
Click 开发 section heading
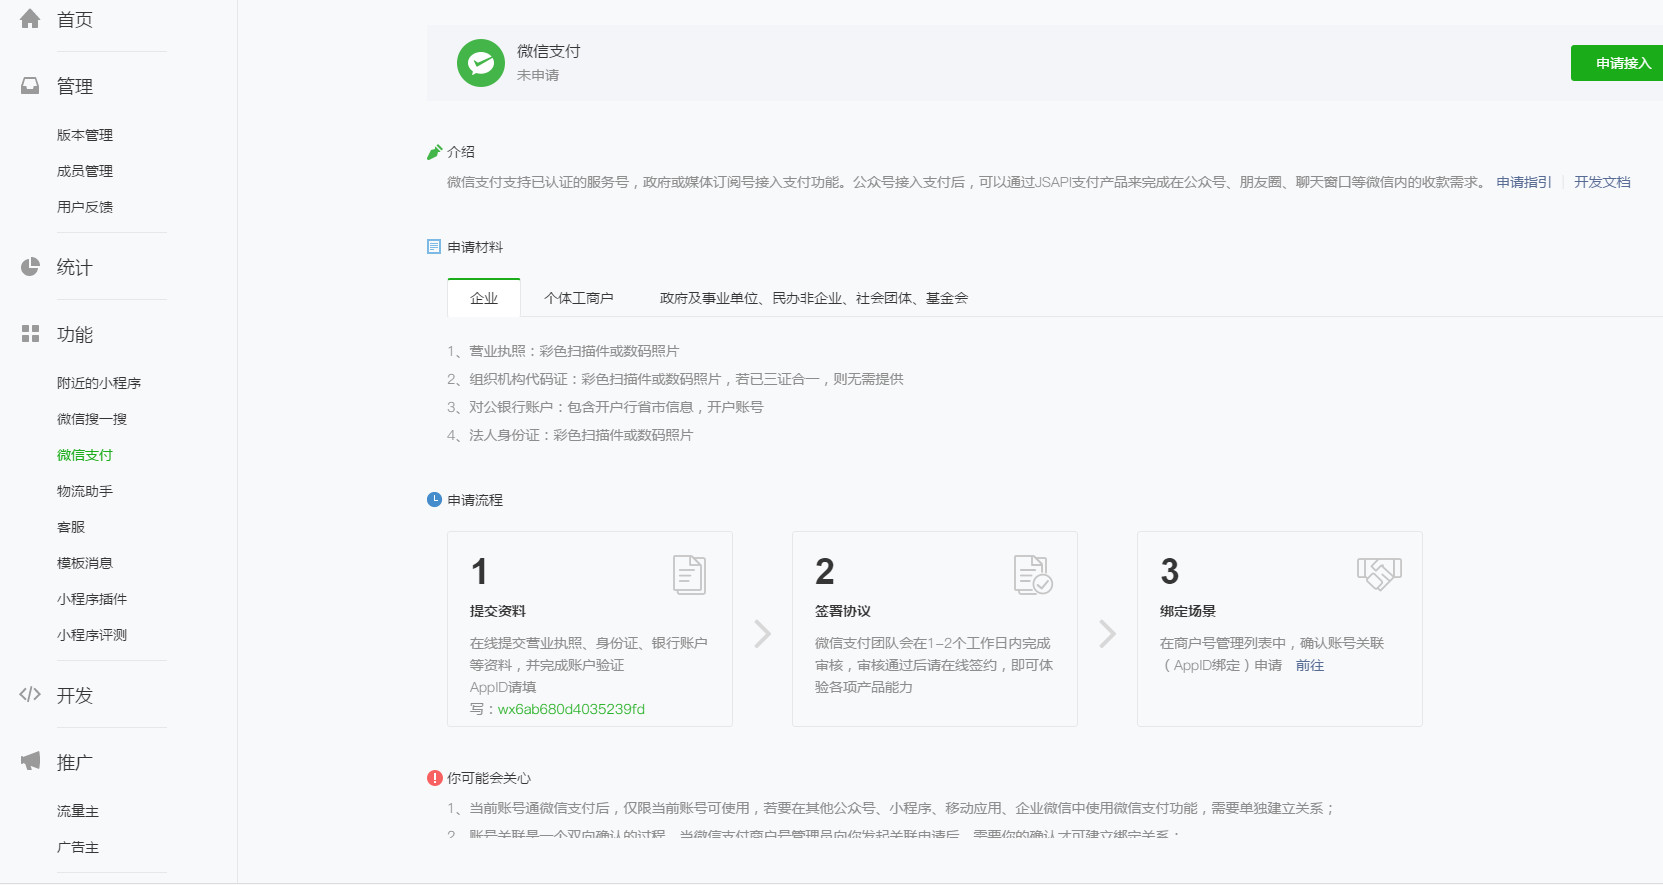pyautogui.click(x=75, y=695)
